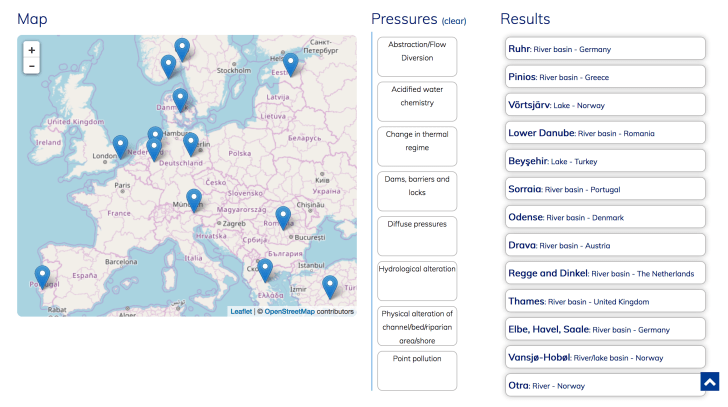Clear all selected pressures
The image size is (728, 407).
click(454, 21)
